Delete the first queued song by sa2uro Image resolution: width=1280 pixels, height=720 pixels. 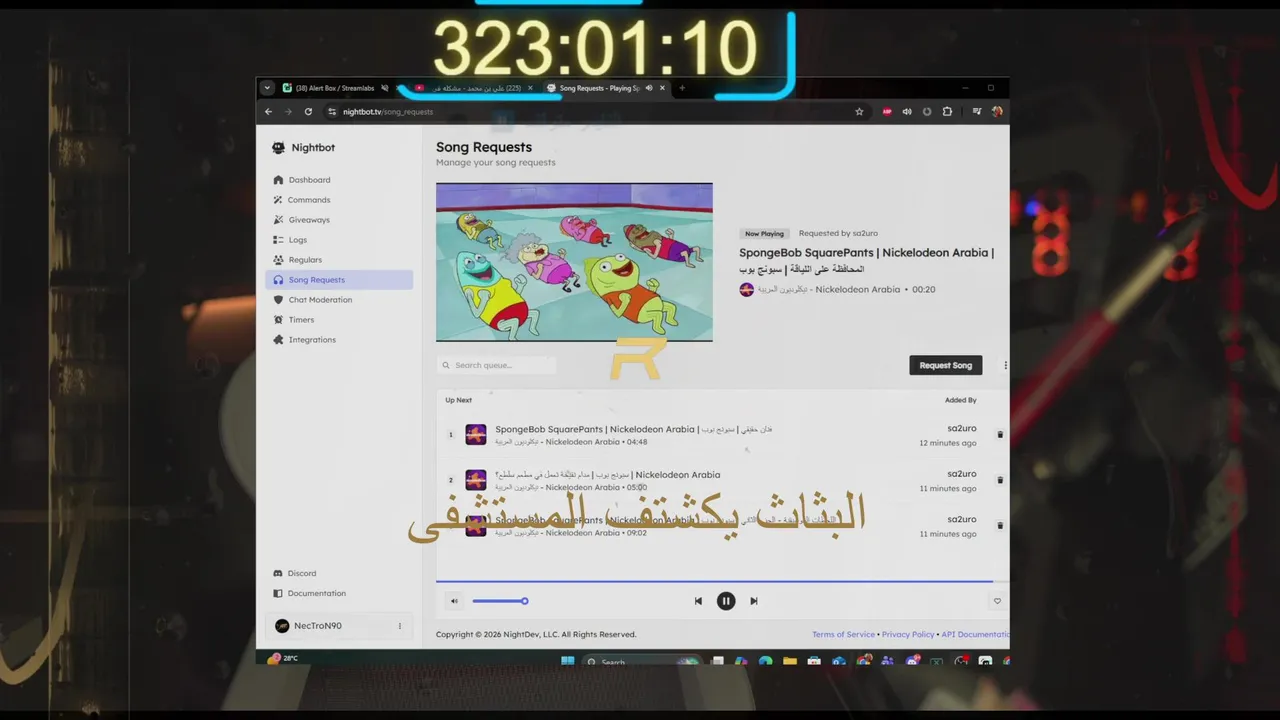click(x=1000, y=435)
